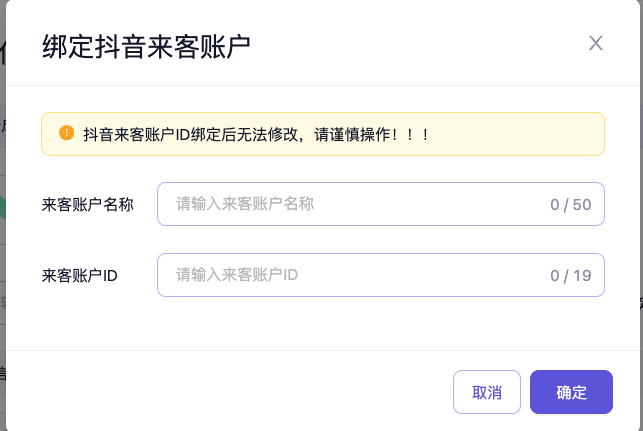Click placeholder text 请输入来客账户名称
Image resolution: width=643 pixels, height=431 pixels.
click(x=245, y=204)
